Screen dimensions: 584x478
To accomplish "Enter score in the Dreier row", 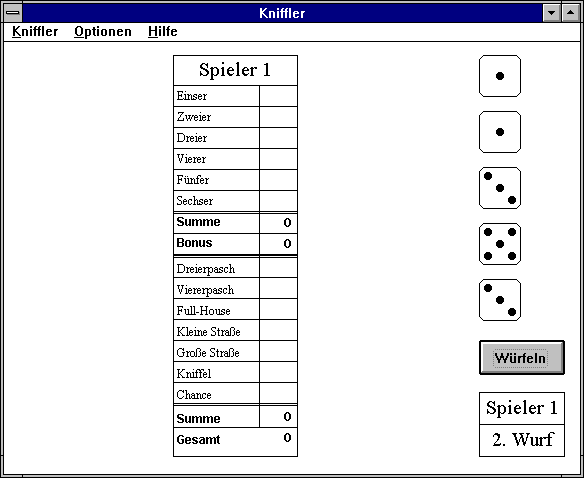I will coord(278,138).
